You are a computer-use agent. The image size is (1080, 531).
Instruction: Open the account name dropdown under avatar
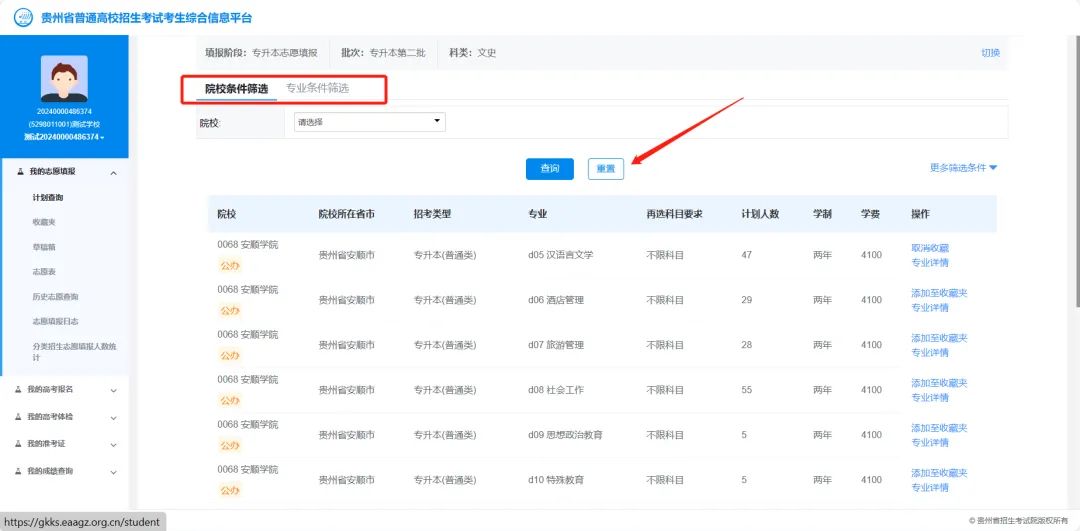pyautogui.click(x=64, y=137)
